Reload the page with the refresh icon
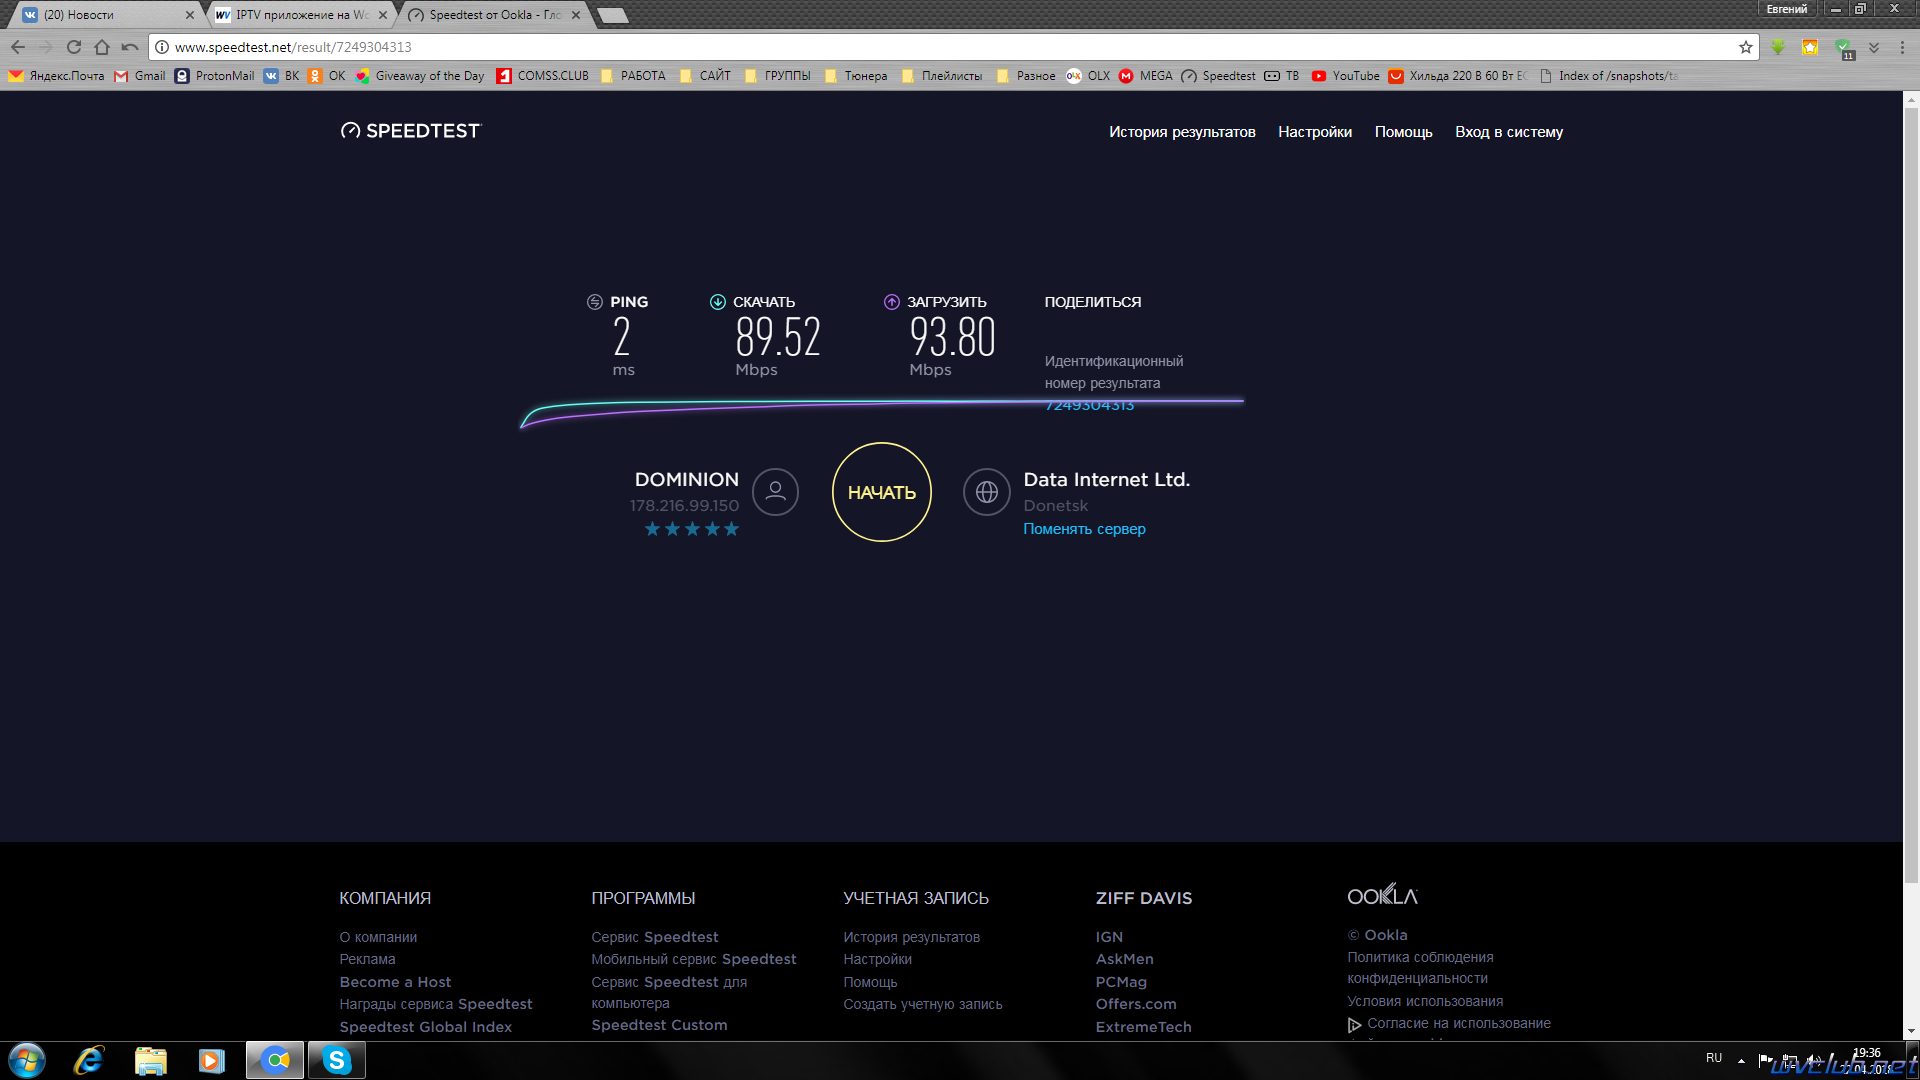 click(x=74, y=47)
